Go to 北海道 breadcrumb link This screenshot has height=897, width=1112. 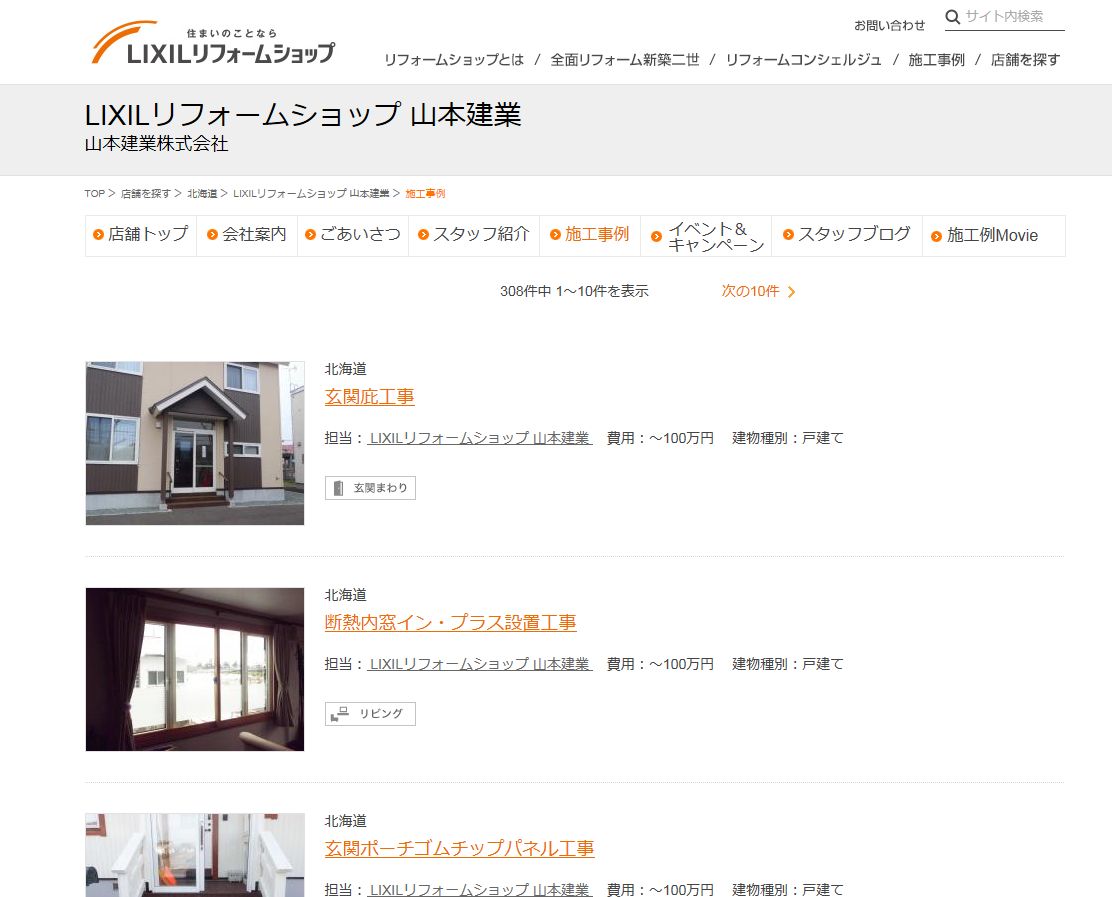coord(202,194)
